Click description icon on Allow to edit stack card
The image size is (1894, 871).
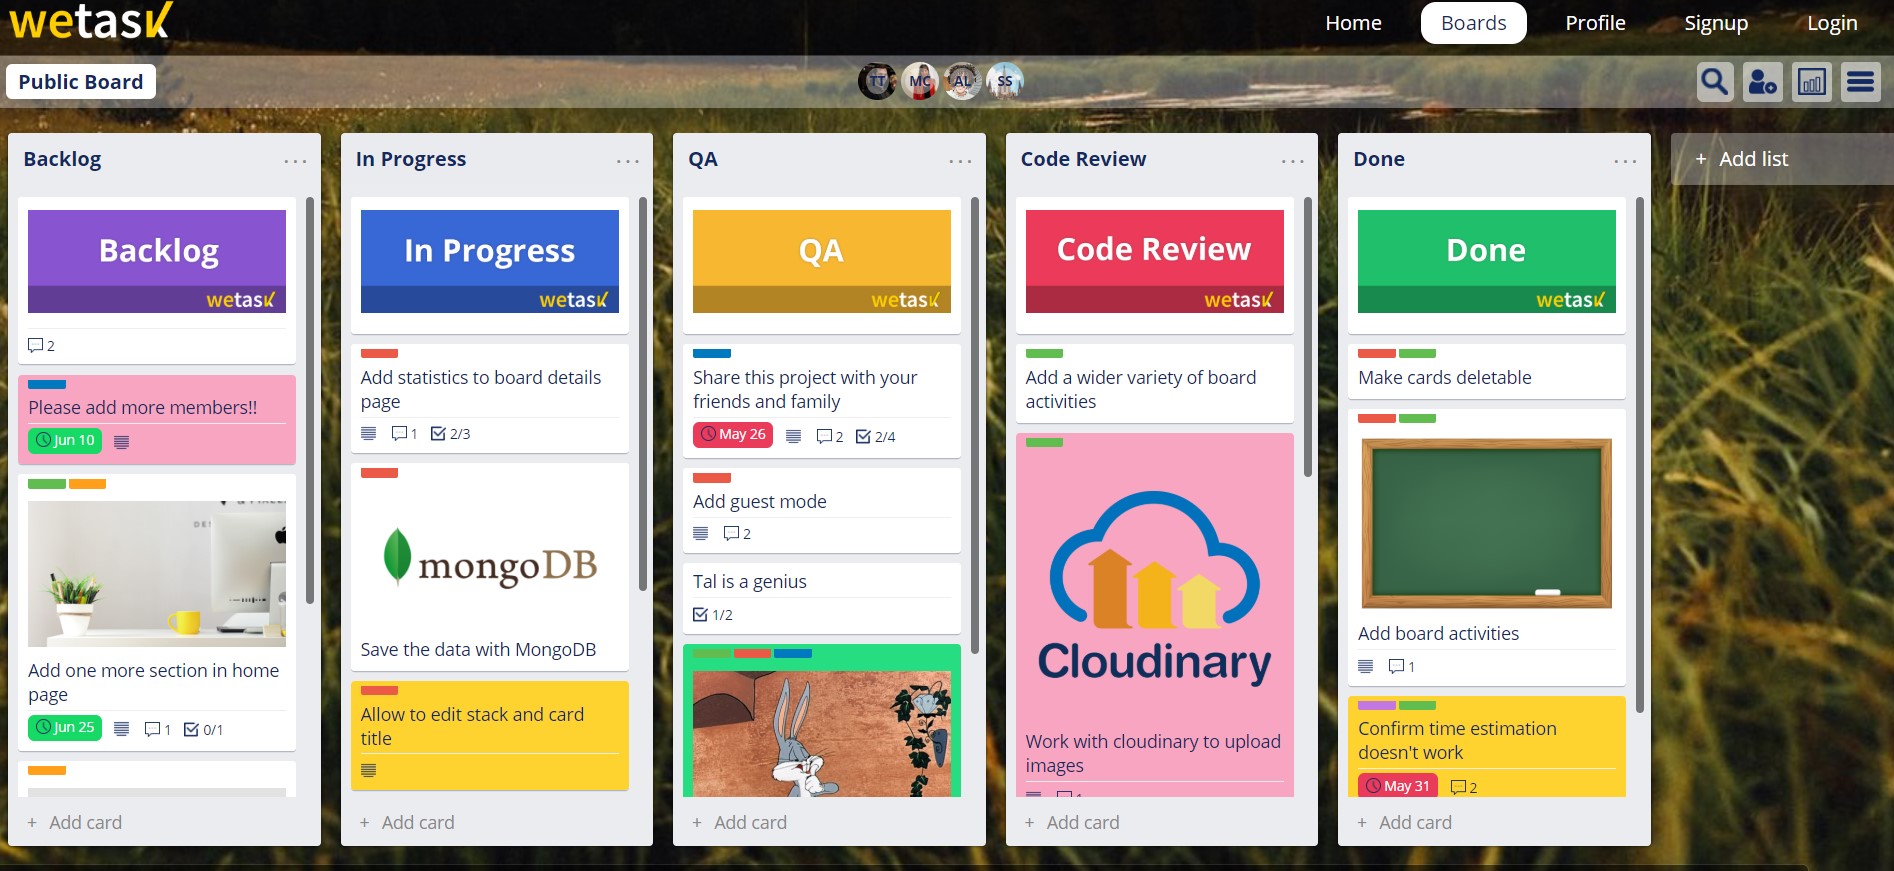click(369, 770)
